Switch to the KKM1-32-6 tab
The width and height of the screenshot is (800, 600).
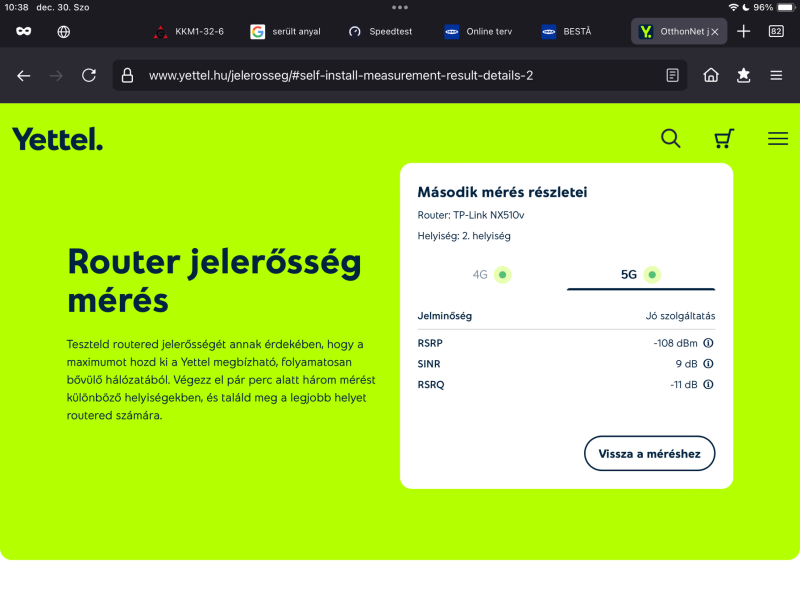(189, 32)
